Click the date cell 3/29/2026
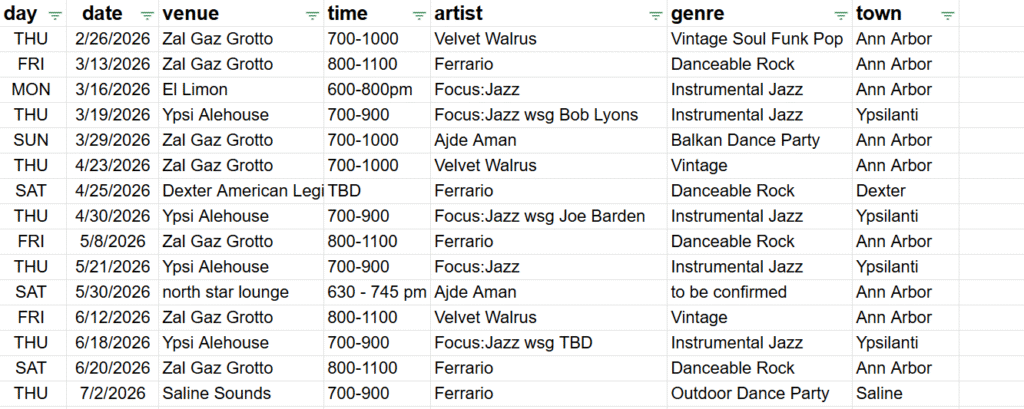This screenshot has height=409, width=1024. click(112, 140)
